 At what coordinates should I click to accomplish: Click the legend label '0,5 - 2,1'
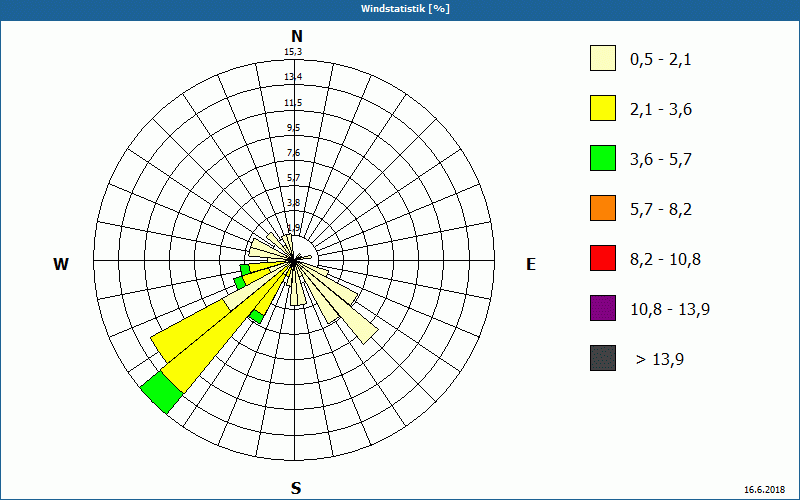(661, 60)
